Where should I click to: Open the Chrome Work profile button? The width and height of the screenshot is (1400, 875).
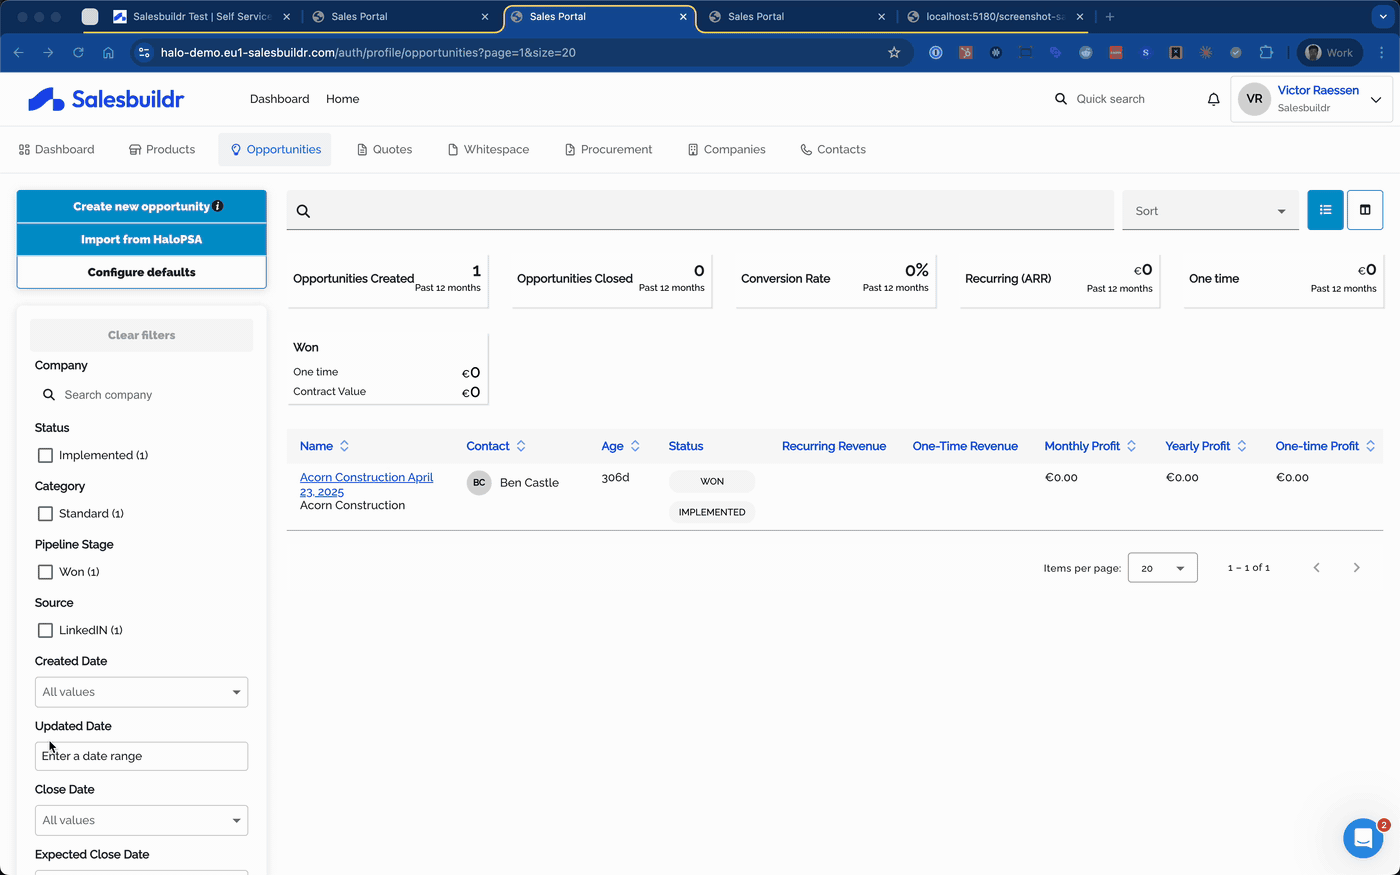pyautogui.click(x=1329, y=53)
